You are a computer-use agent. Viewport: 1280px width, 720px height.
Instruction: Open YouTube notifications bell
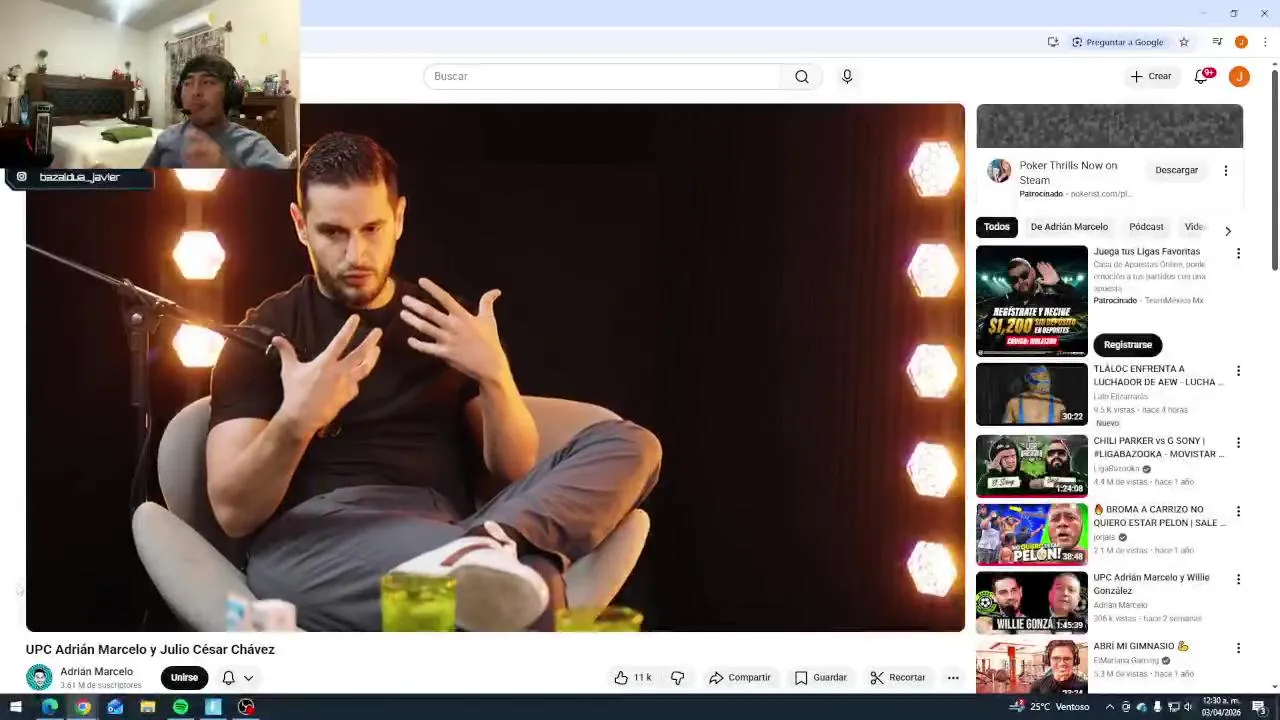click(1202, 77)
